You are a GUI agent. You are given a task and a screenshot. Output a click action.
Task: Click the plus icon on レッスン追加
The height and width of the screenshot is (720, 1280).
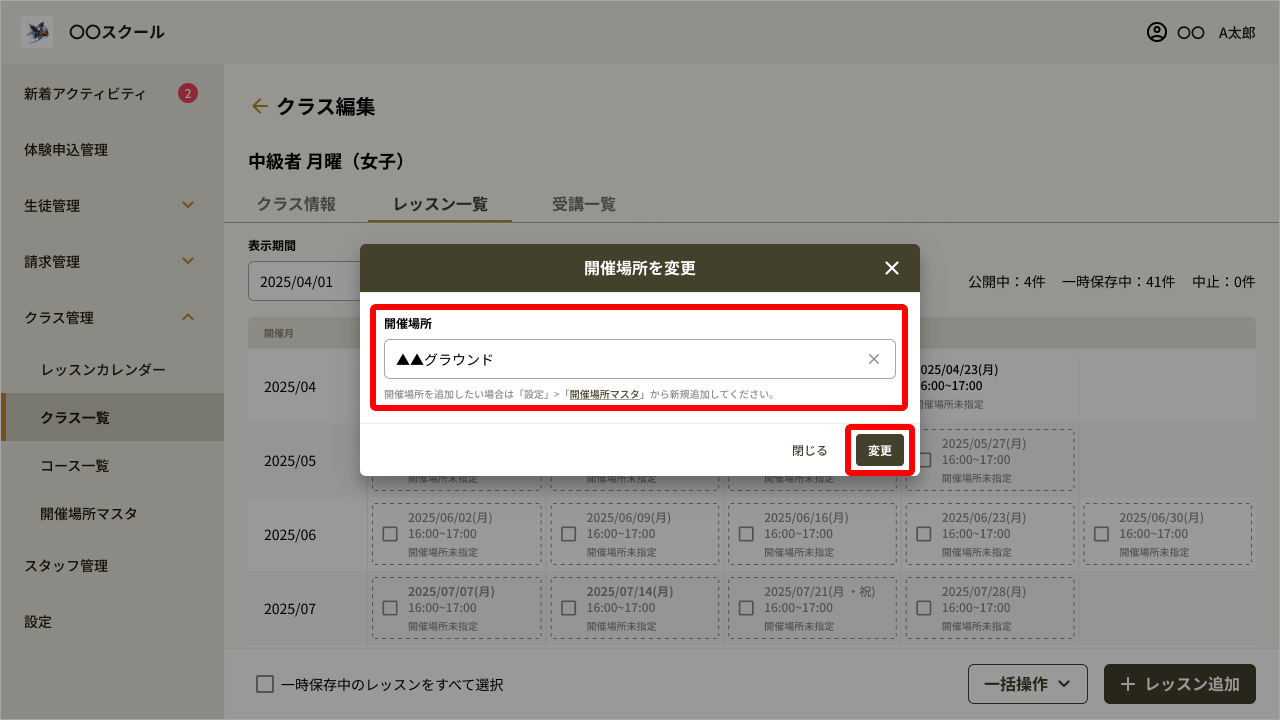click(x=1128, y=684)
